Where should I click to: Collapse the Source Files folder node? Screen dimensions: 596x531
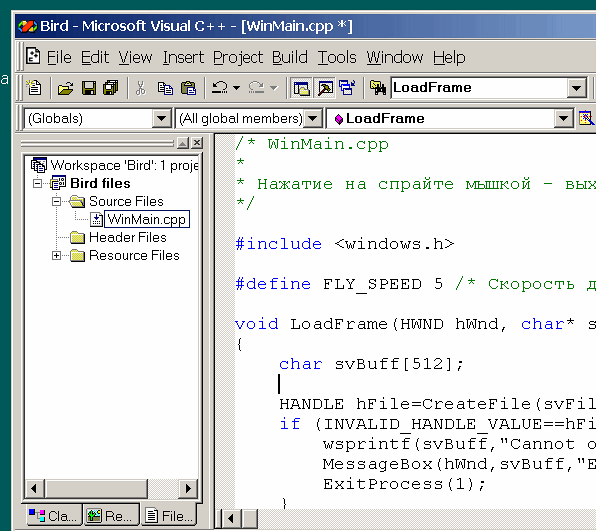coord(56,201)
